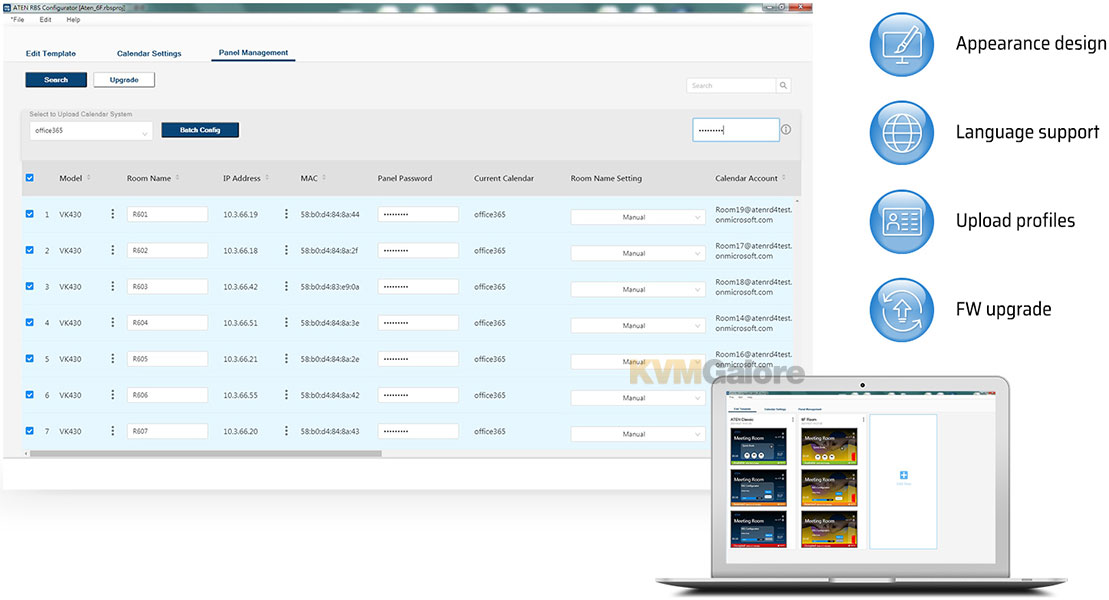Open IP options dots for 10.3.66.55
The image size is (1109, 600).
click(286, 395)
